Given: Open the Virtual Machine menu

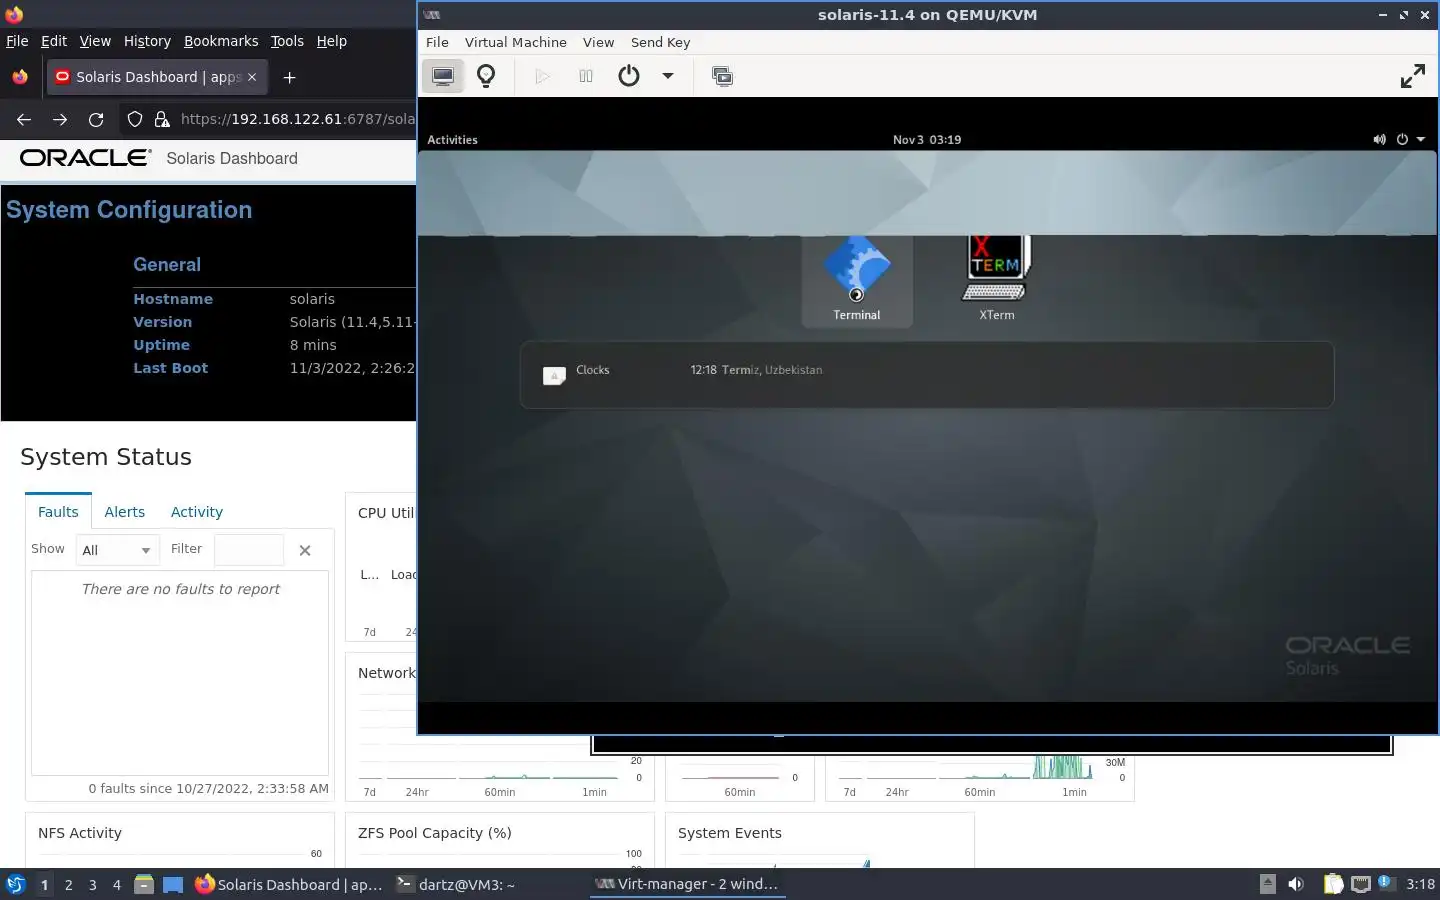Looking at the screenshot, I should point(515,42).
